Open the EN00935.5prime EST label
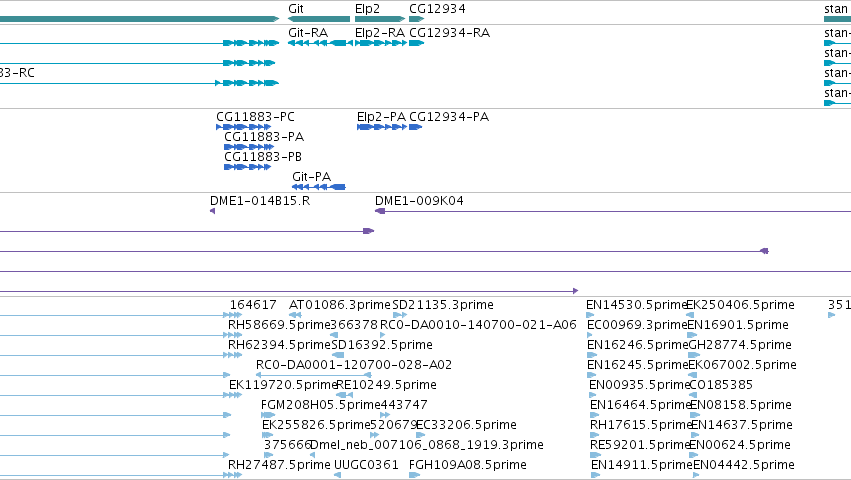This screenshot has width=851, height=480. point(639,386)
